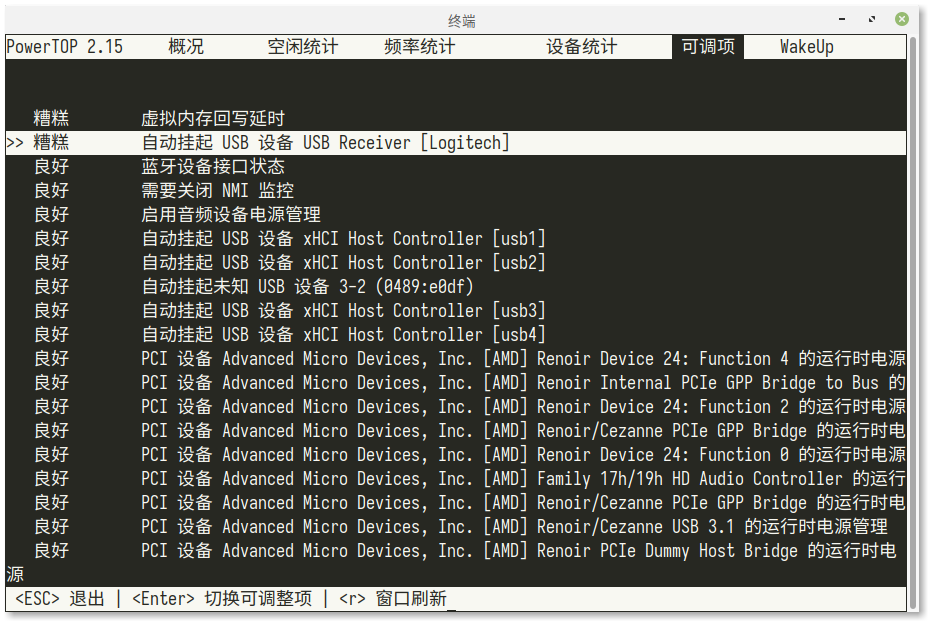Toggle the Logitech USB Receiver autosuspend row

tap(325, 143)
